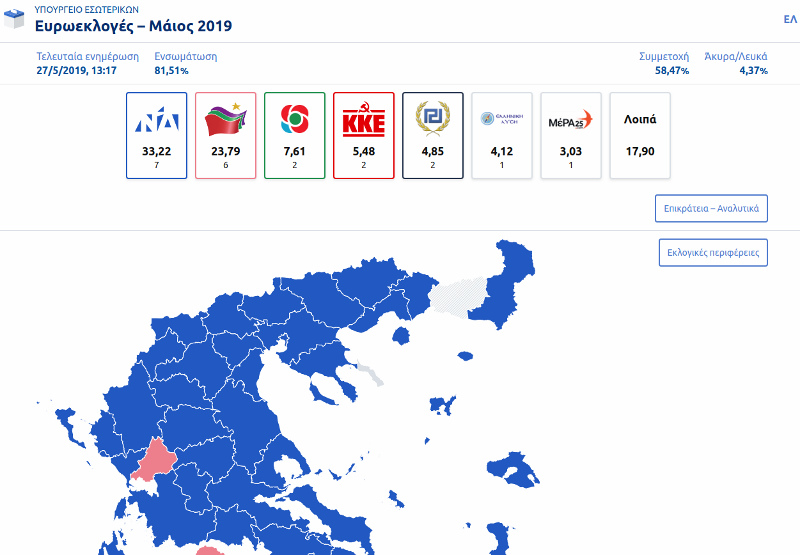The image size is (800, 555).
Task: Open the Εκλογικές περιφέρειες button
Action: coord(713,253)
